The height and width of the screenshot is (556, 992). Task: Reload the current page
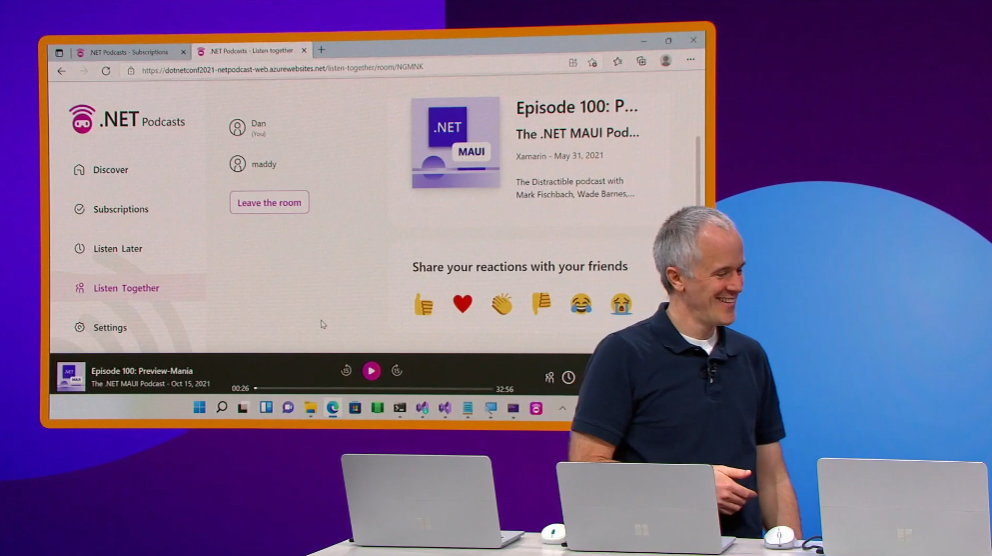pos(106,71)
